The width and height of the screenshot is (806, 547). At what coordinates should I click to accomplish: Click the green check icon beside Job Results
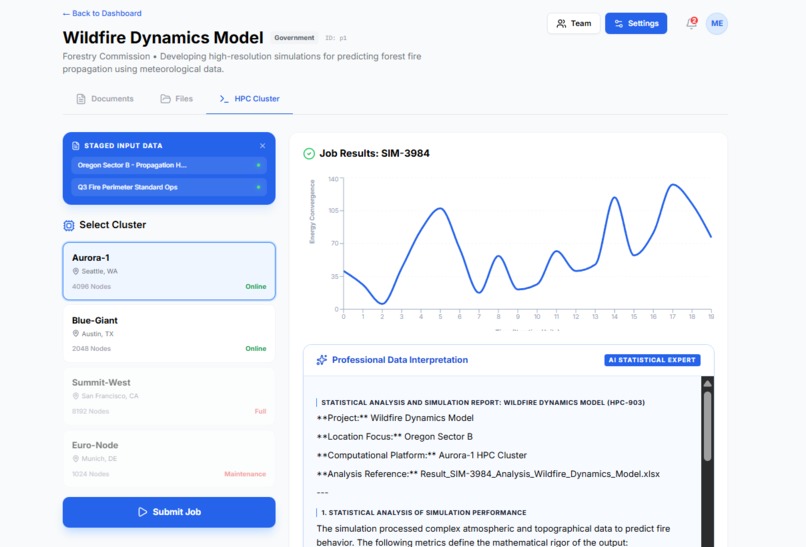(309, 154)
